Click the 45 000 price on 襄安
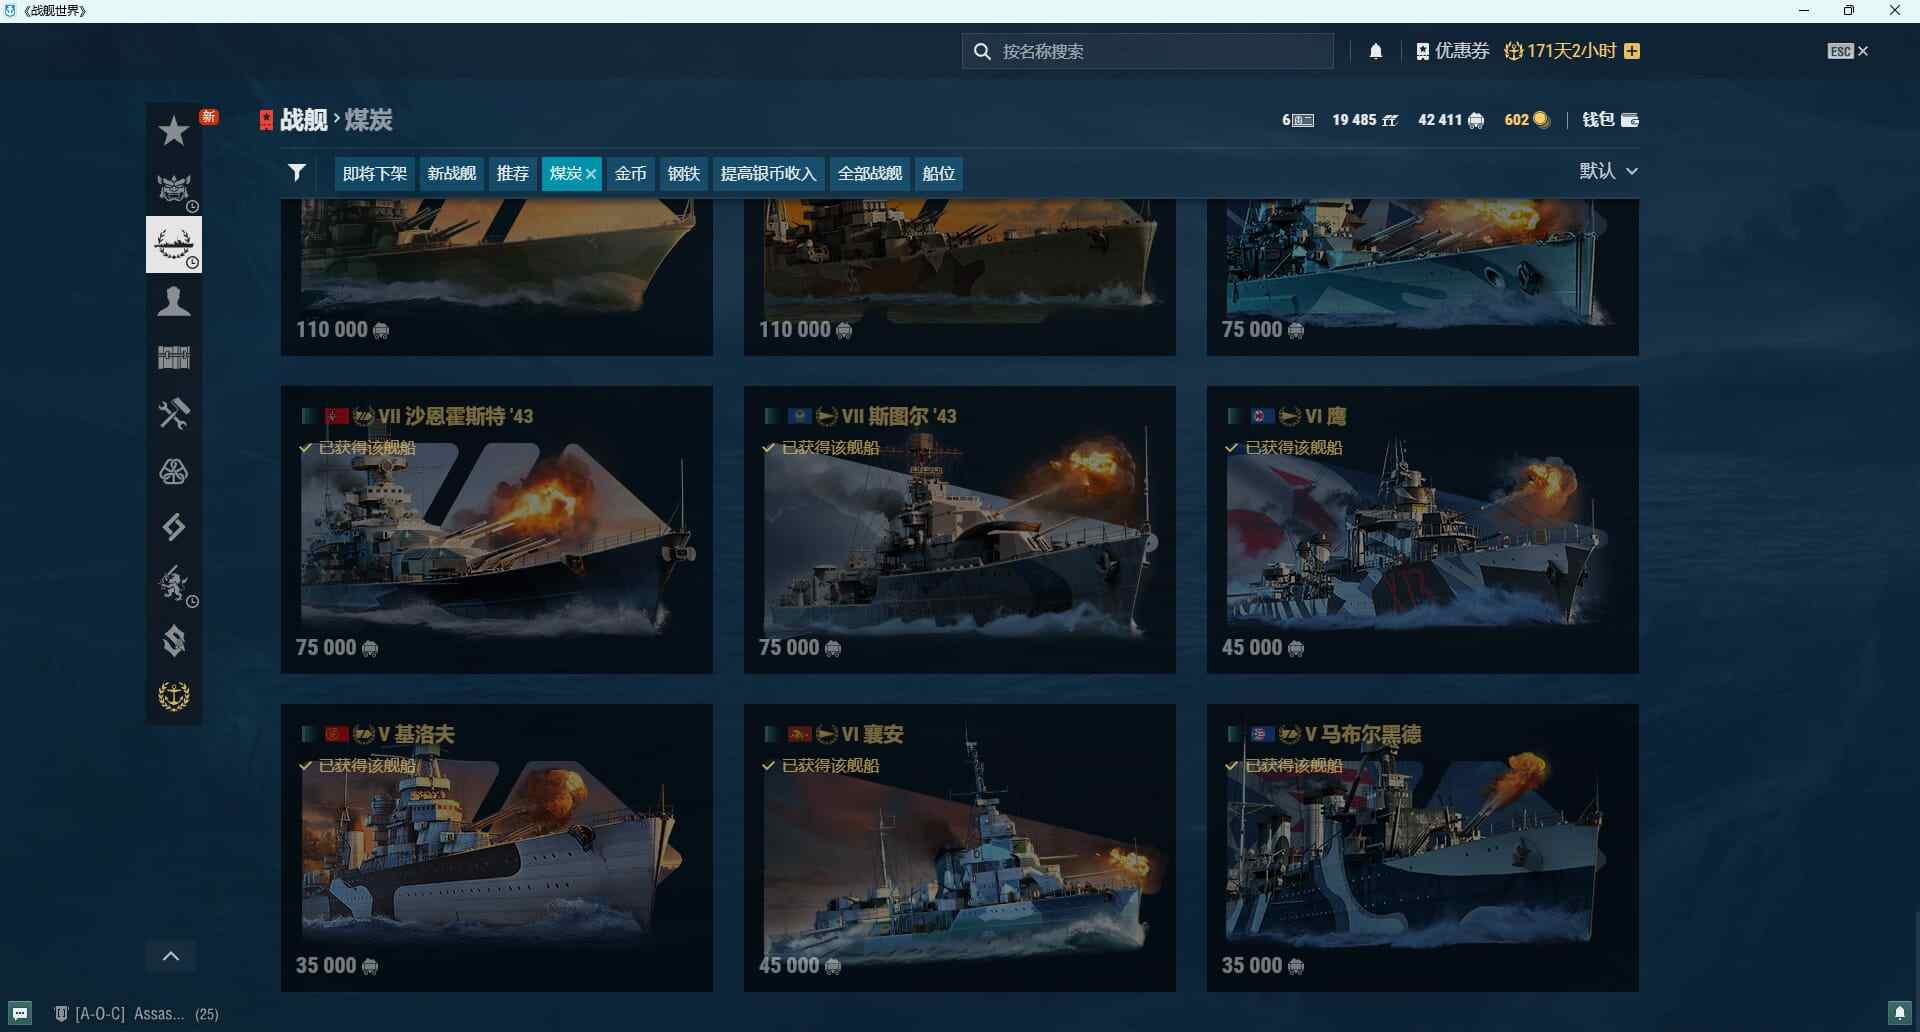1920x1032 pixels. click(800, 966)
